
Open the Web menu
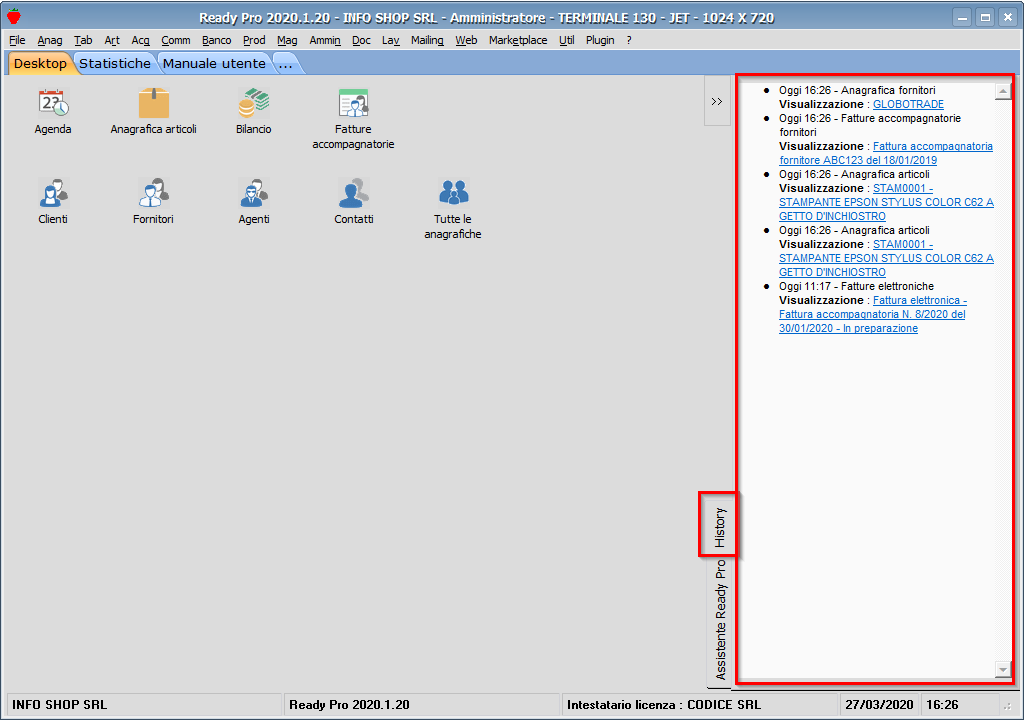click(x=466, y=40)
